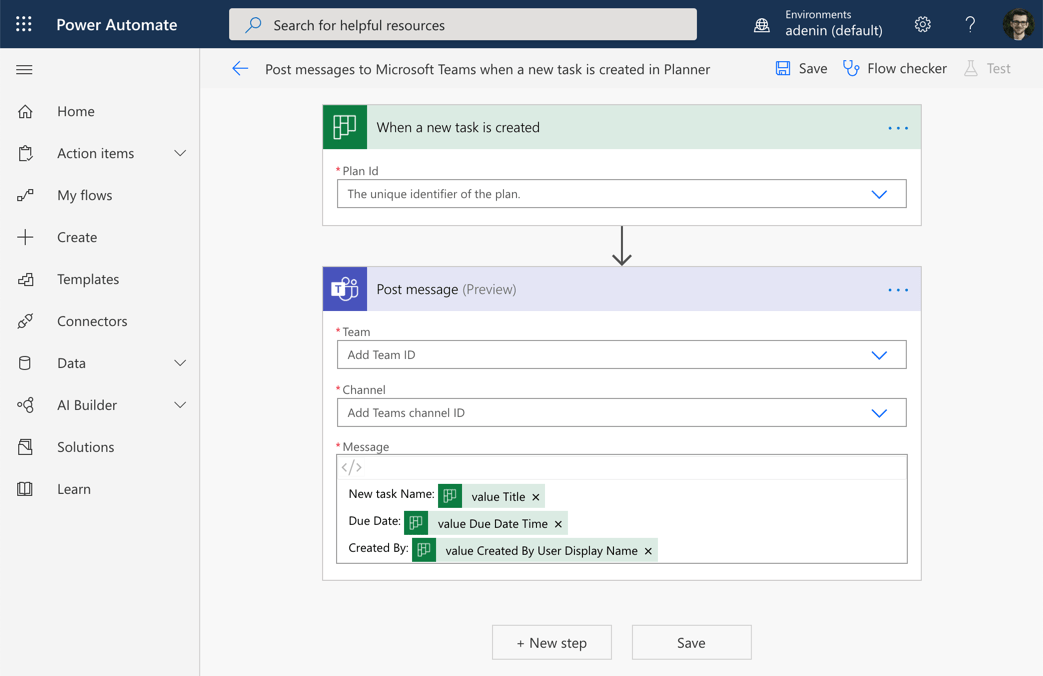Click the AI Builder icon
1043x676 pixels.
(25, 405)
